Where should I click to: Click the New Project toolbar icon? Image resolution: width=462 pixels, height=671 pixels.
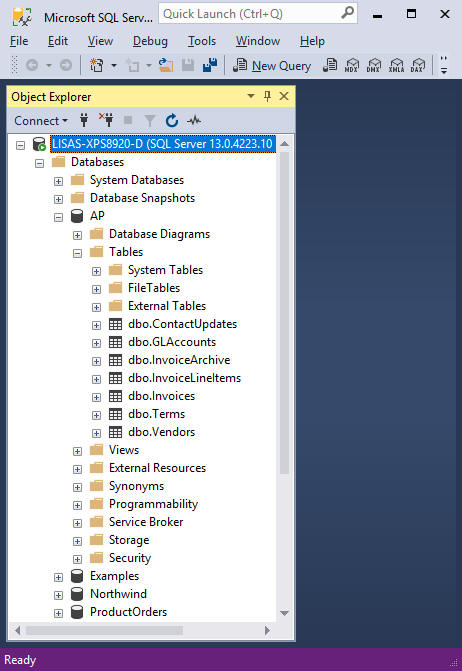coord(97,65)
